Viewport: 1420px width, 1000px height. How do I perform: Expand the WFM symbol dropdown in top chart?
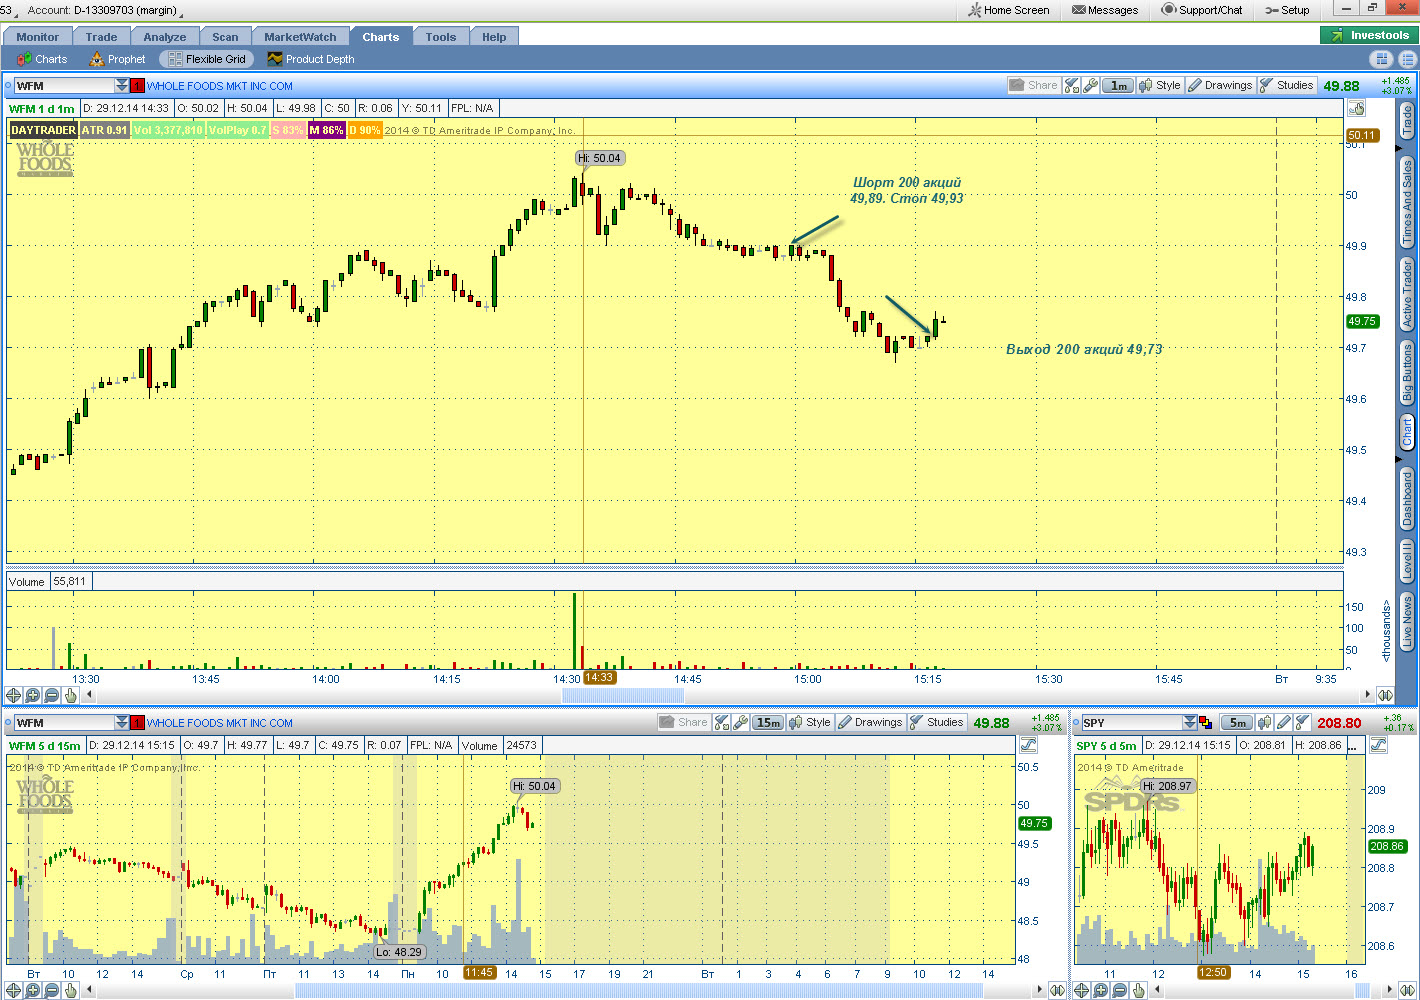click(122, 86)
